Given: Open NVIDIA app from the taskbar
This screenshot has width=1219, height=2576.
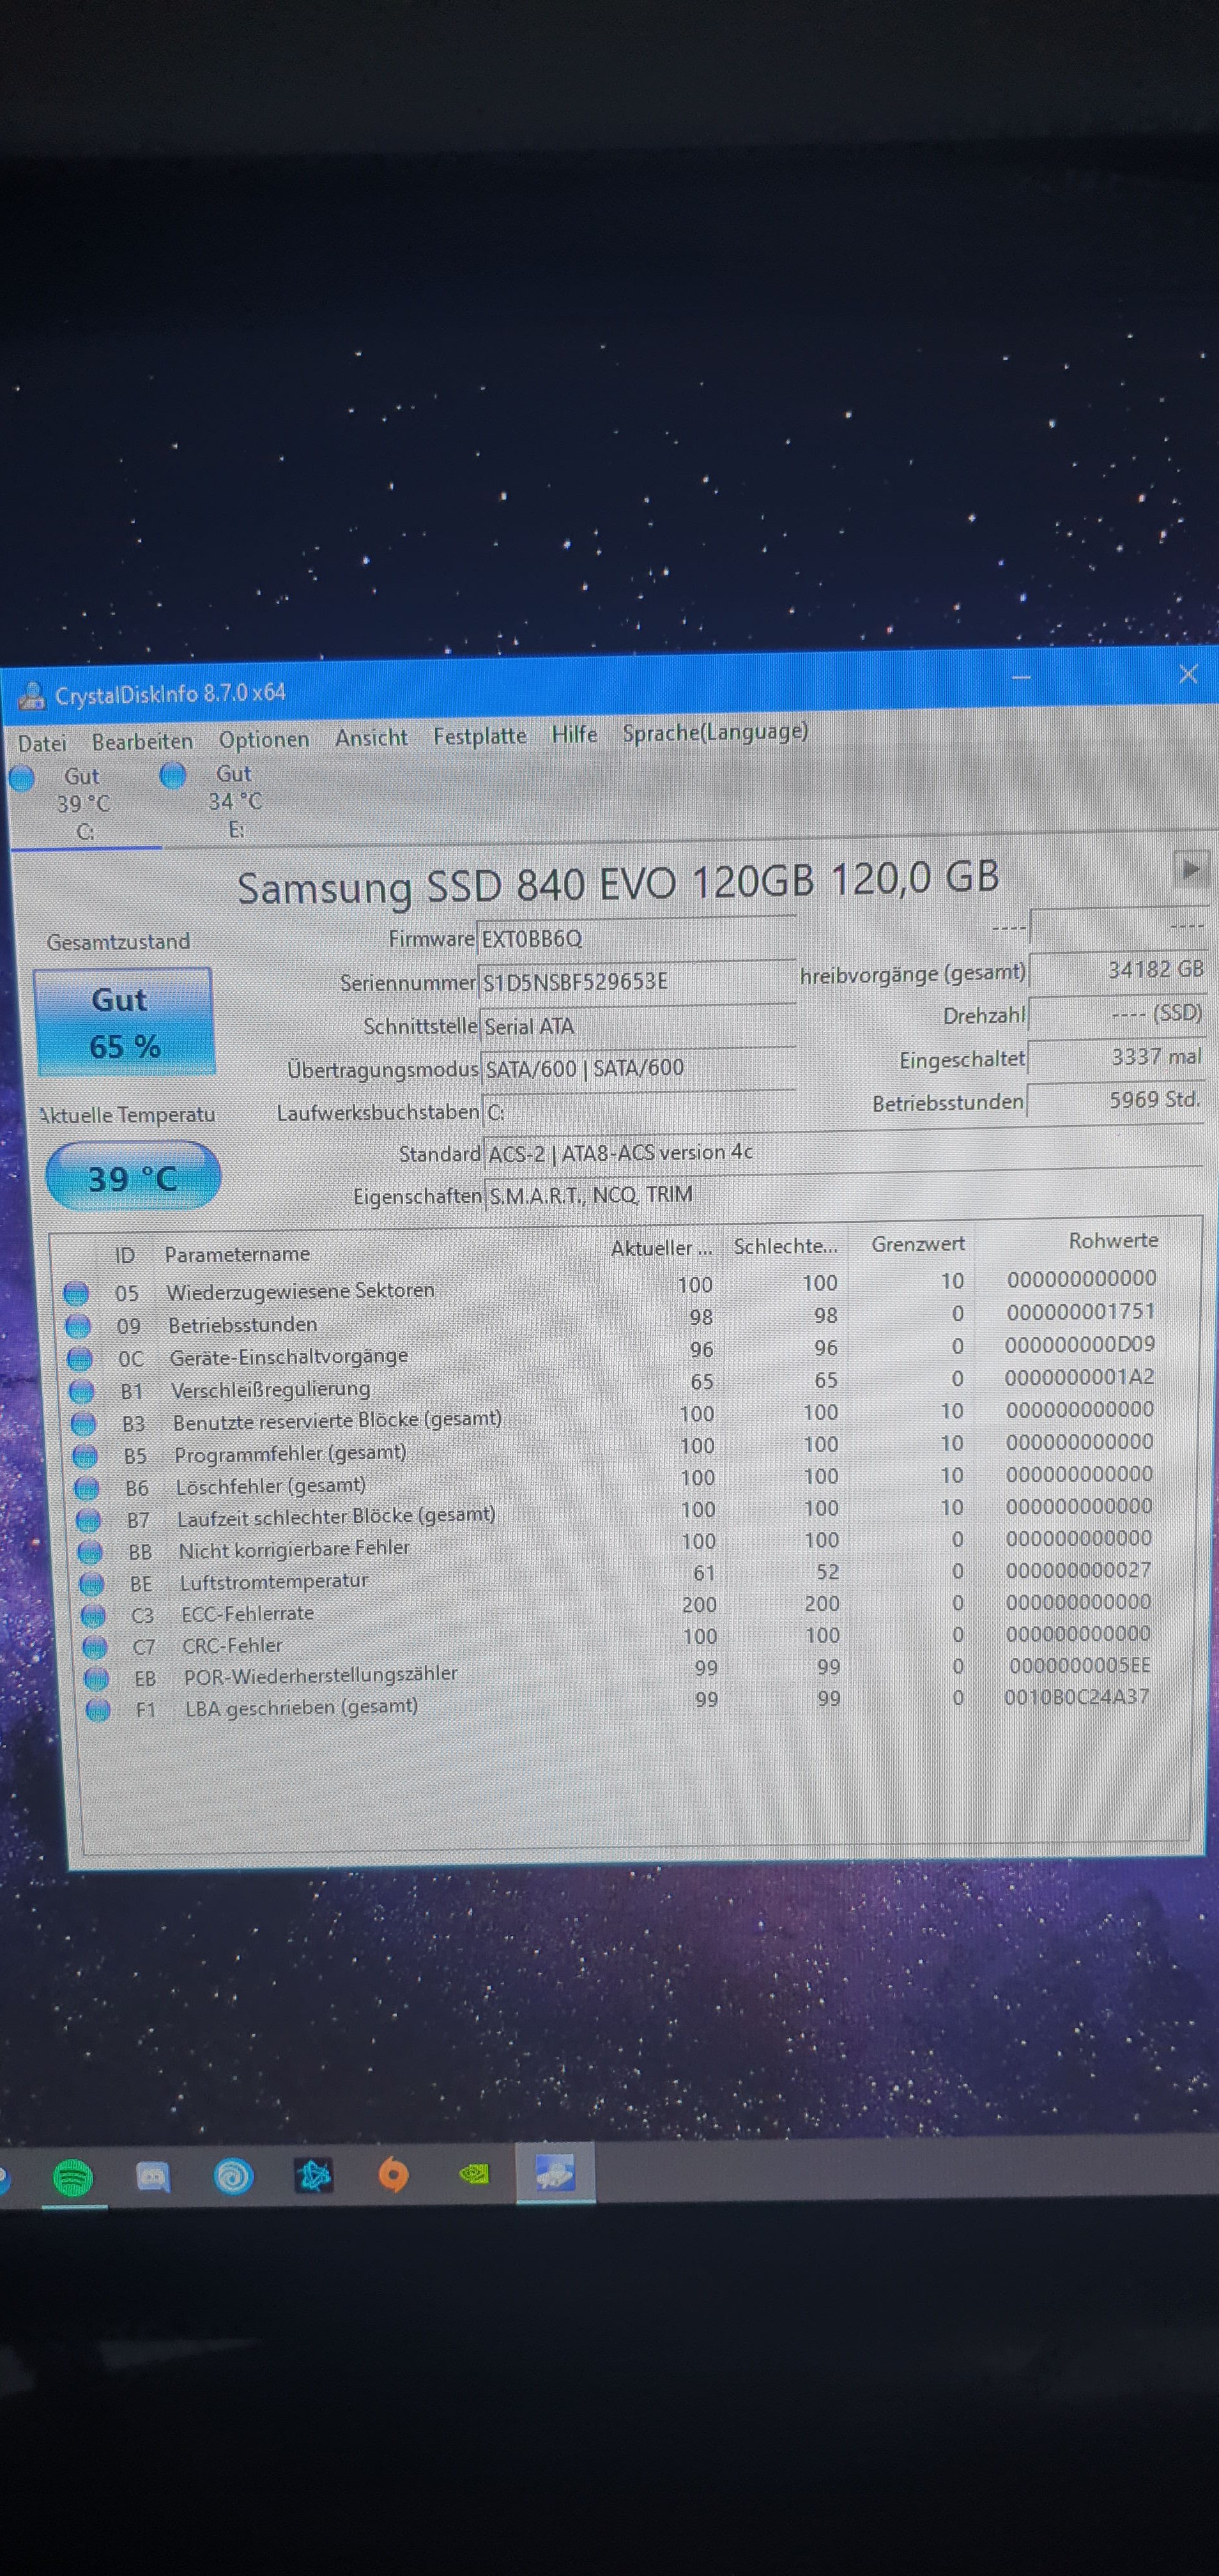Looking at the screenshot, I should [x=474, y=2174].
